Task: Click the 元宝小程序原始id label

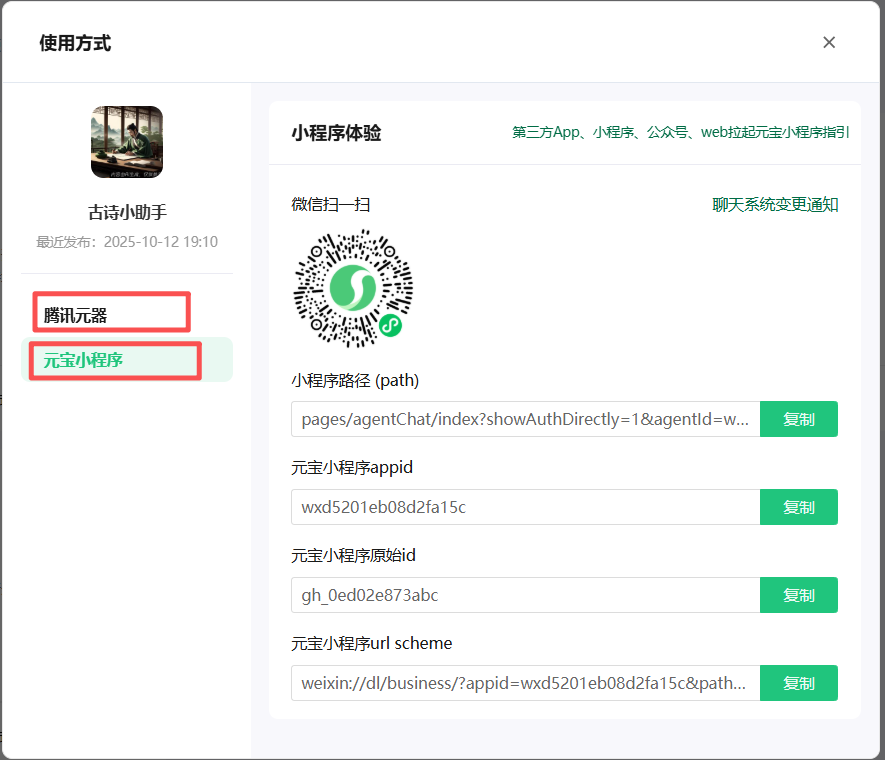Action: pyautogui.click(x=353, y=555)
